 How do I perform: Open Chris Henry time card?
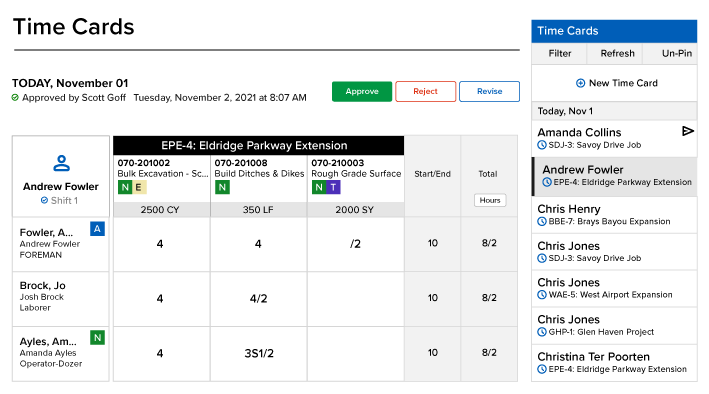pos(614,215)
